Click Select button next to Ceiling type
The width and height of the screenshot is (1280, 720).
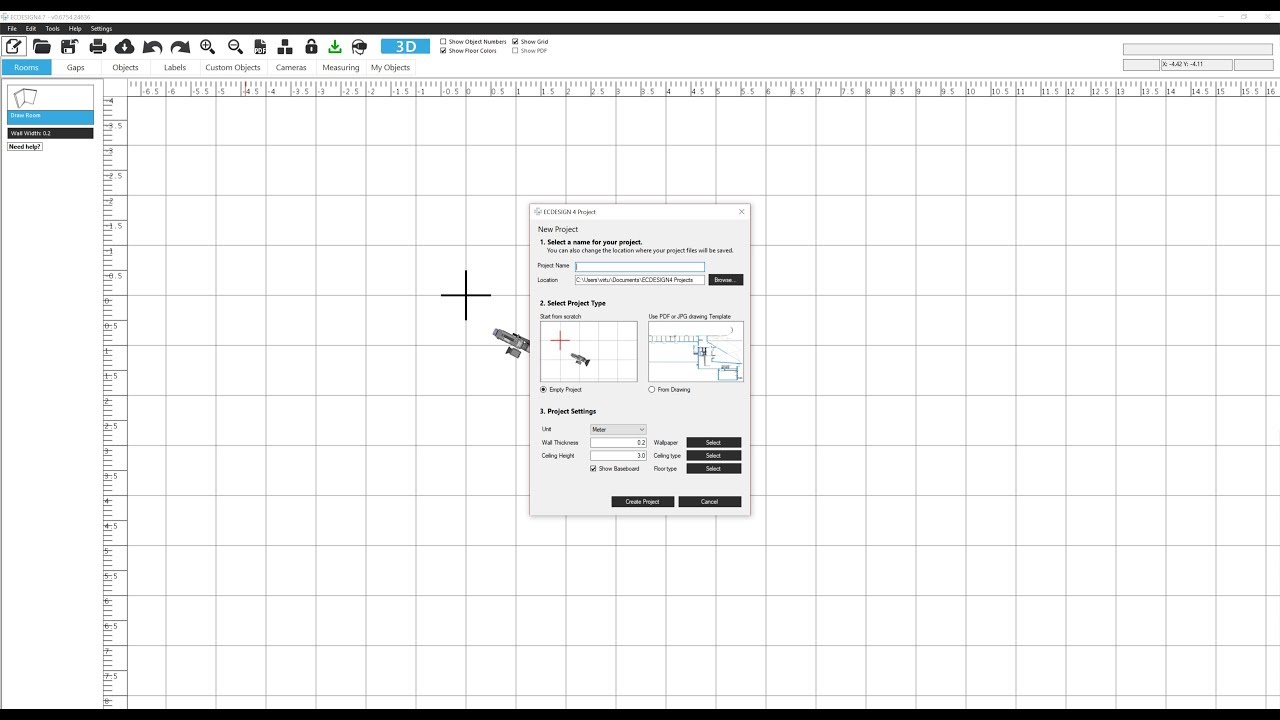[713, 455]
